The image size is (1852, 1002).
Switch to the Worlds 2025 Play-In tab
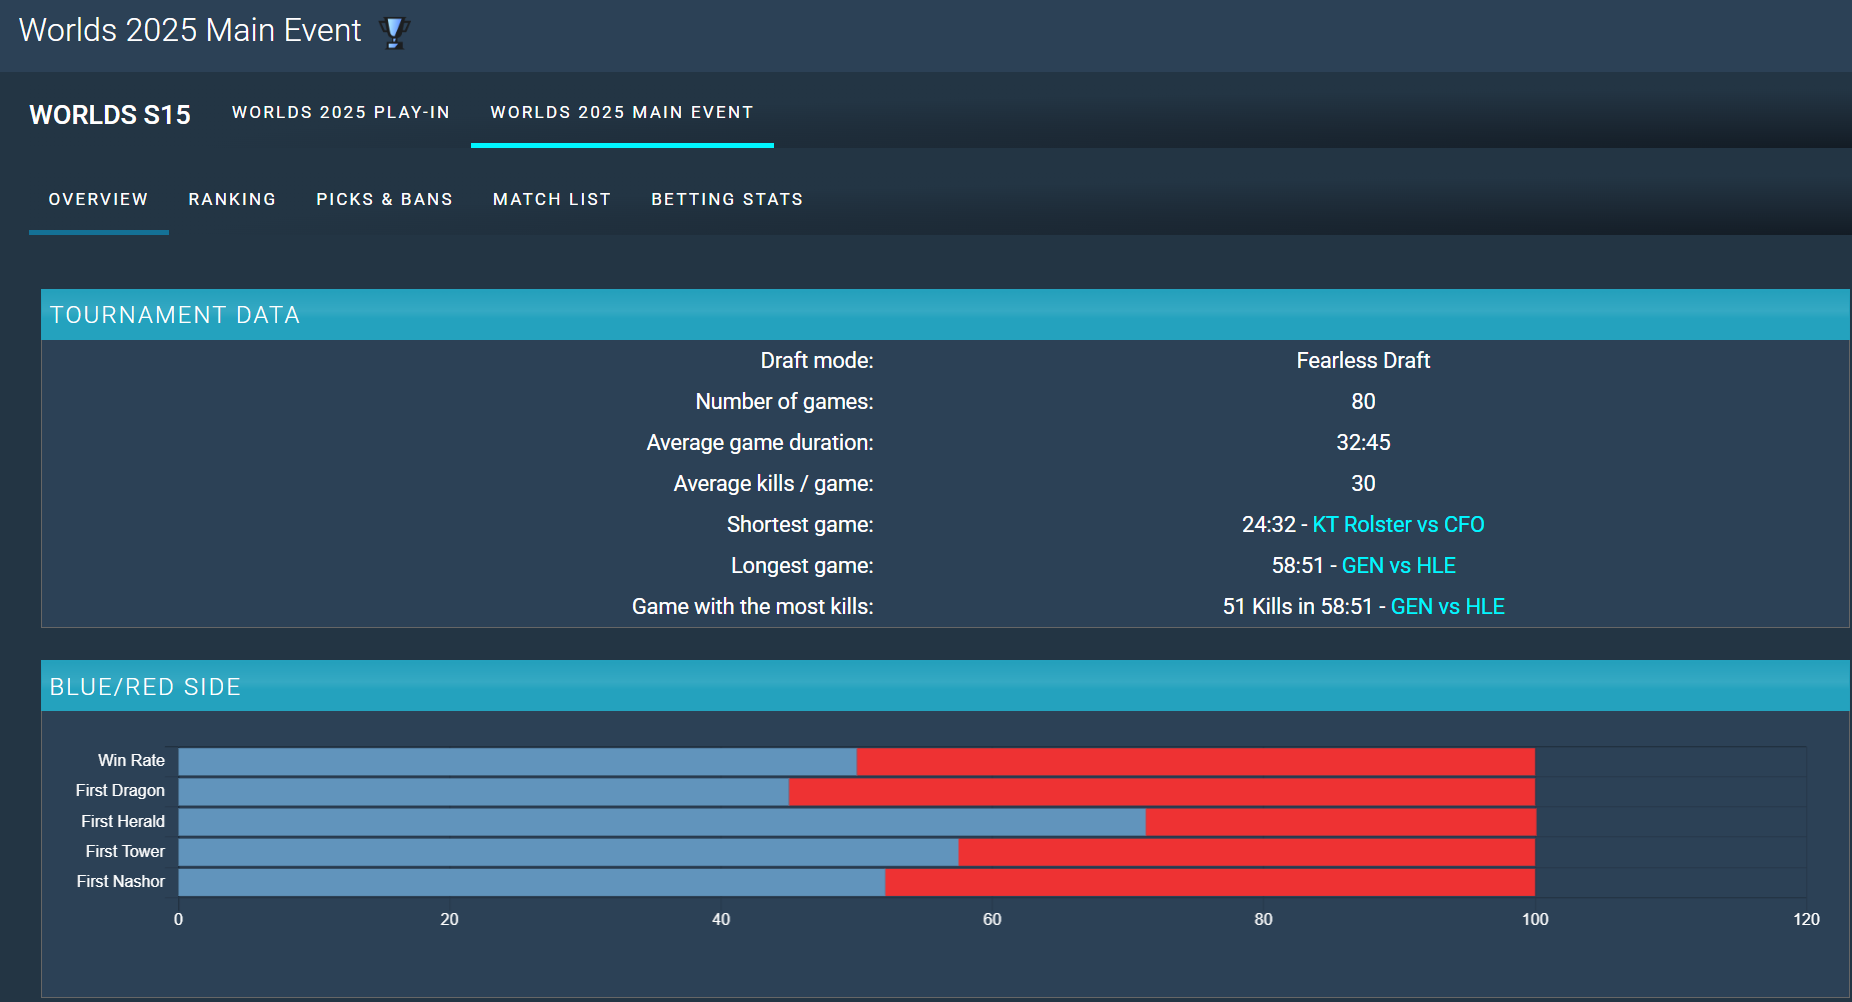tap(340, 113)
